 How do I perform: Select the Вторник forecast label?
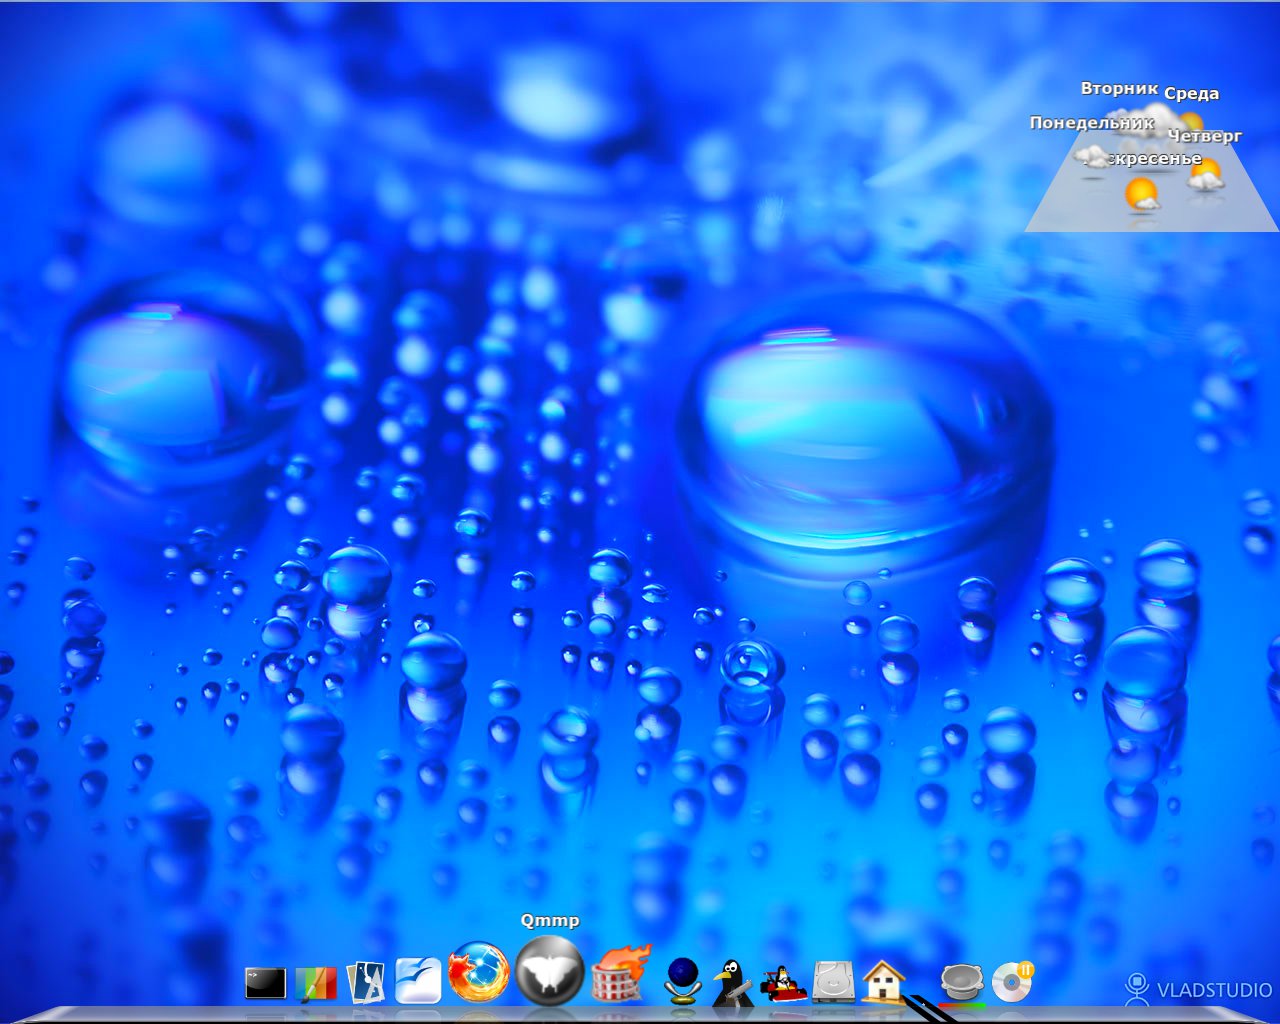pyautogui.click(x=1119, y=89)
